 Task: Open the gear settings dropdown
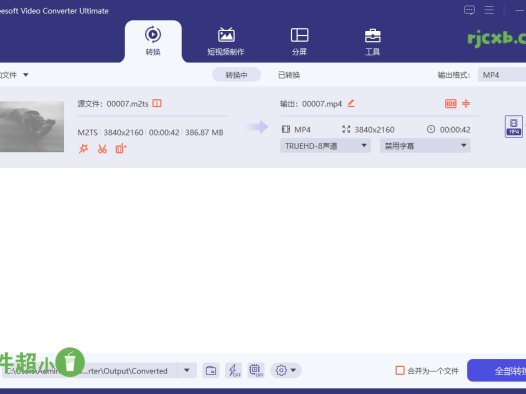pyautogui.click(x=286, y=371)
